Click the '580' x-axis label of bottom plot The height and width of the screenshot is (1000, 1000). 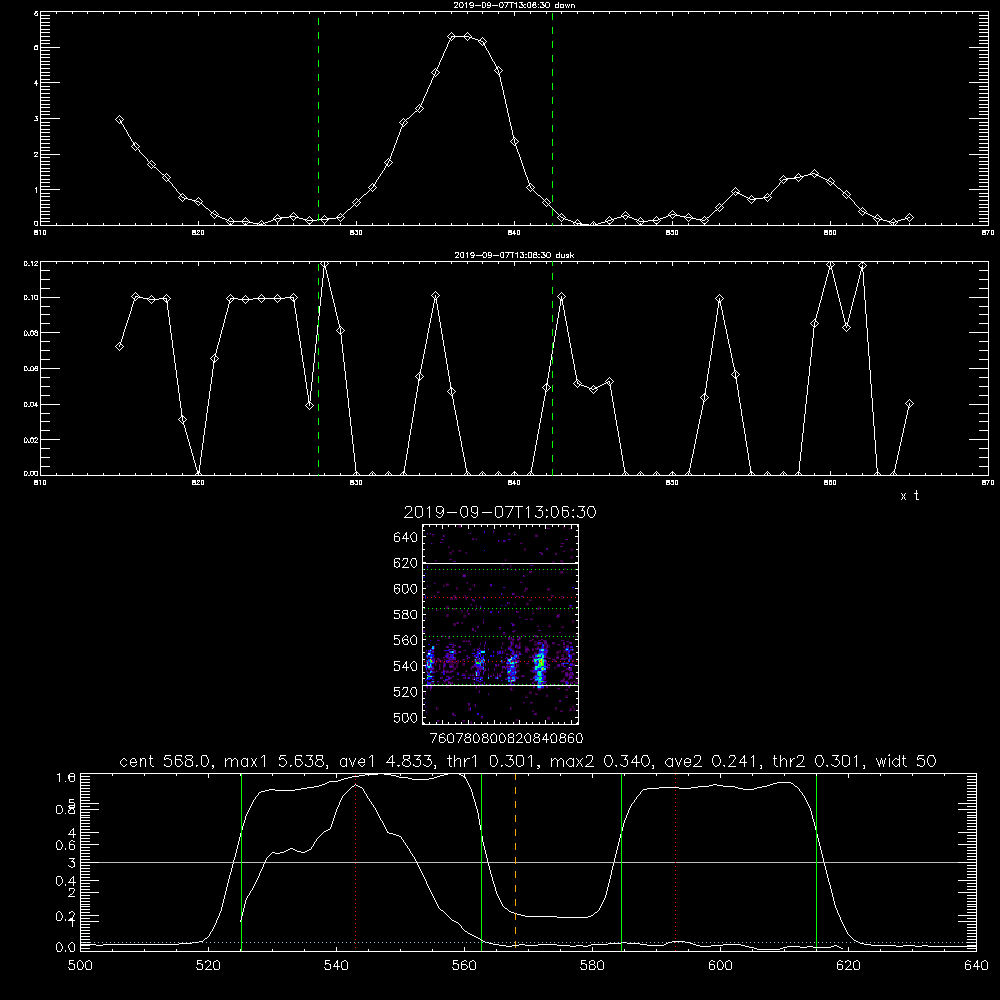coord(592,966)
